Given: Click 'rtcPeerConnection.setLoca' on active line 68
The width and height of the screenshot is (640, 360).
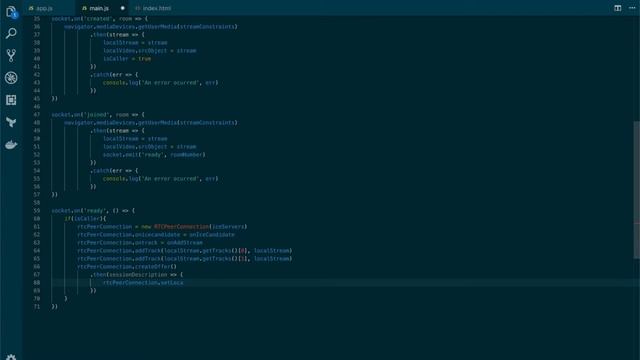Looking at the screenshot, I should 143,282.
